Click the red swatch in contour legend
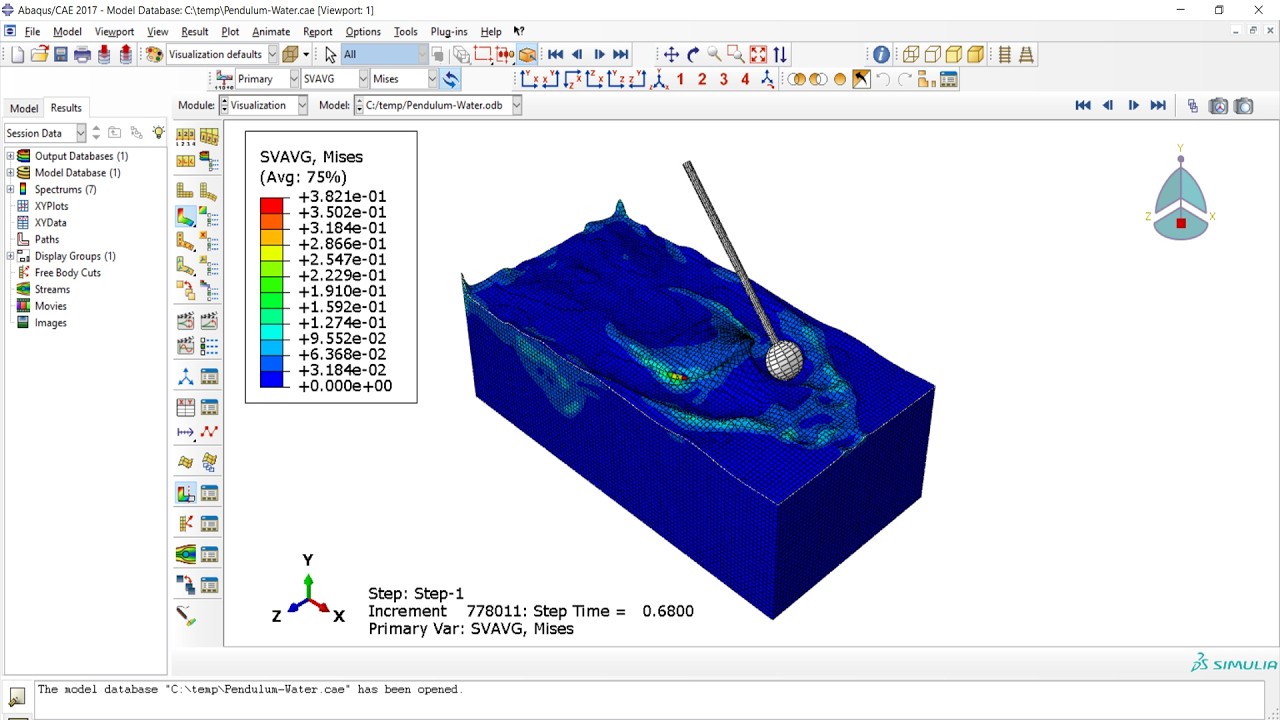This screenshot has width=1280, height=720. click(271, 205)
